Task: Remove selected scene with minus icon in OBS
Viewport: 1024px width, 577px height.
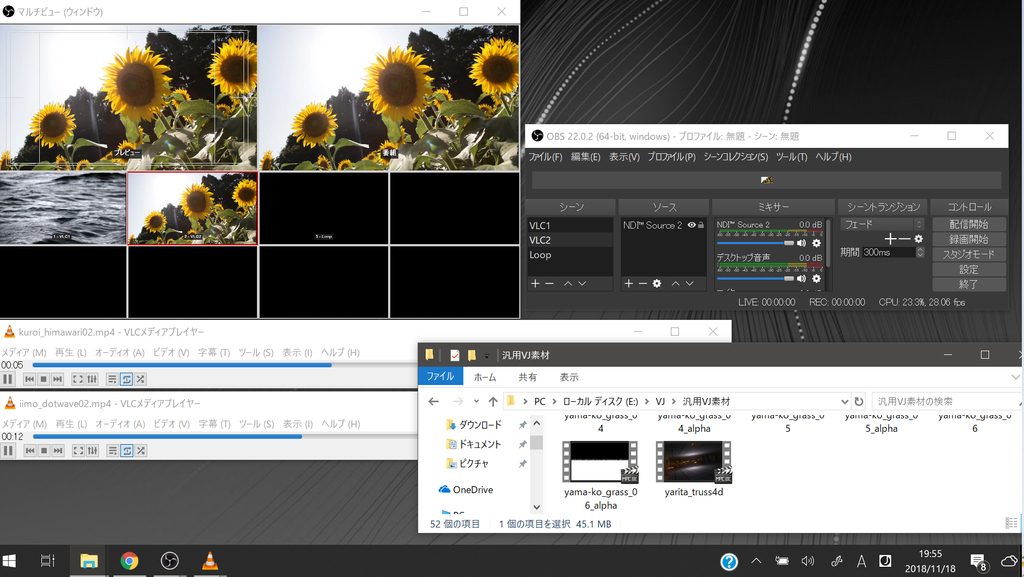Action: 549,283
